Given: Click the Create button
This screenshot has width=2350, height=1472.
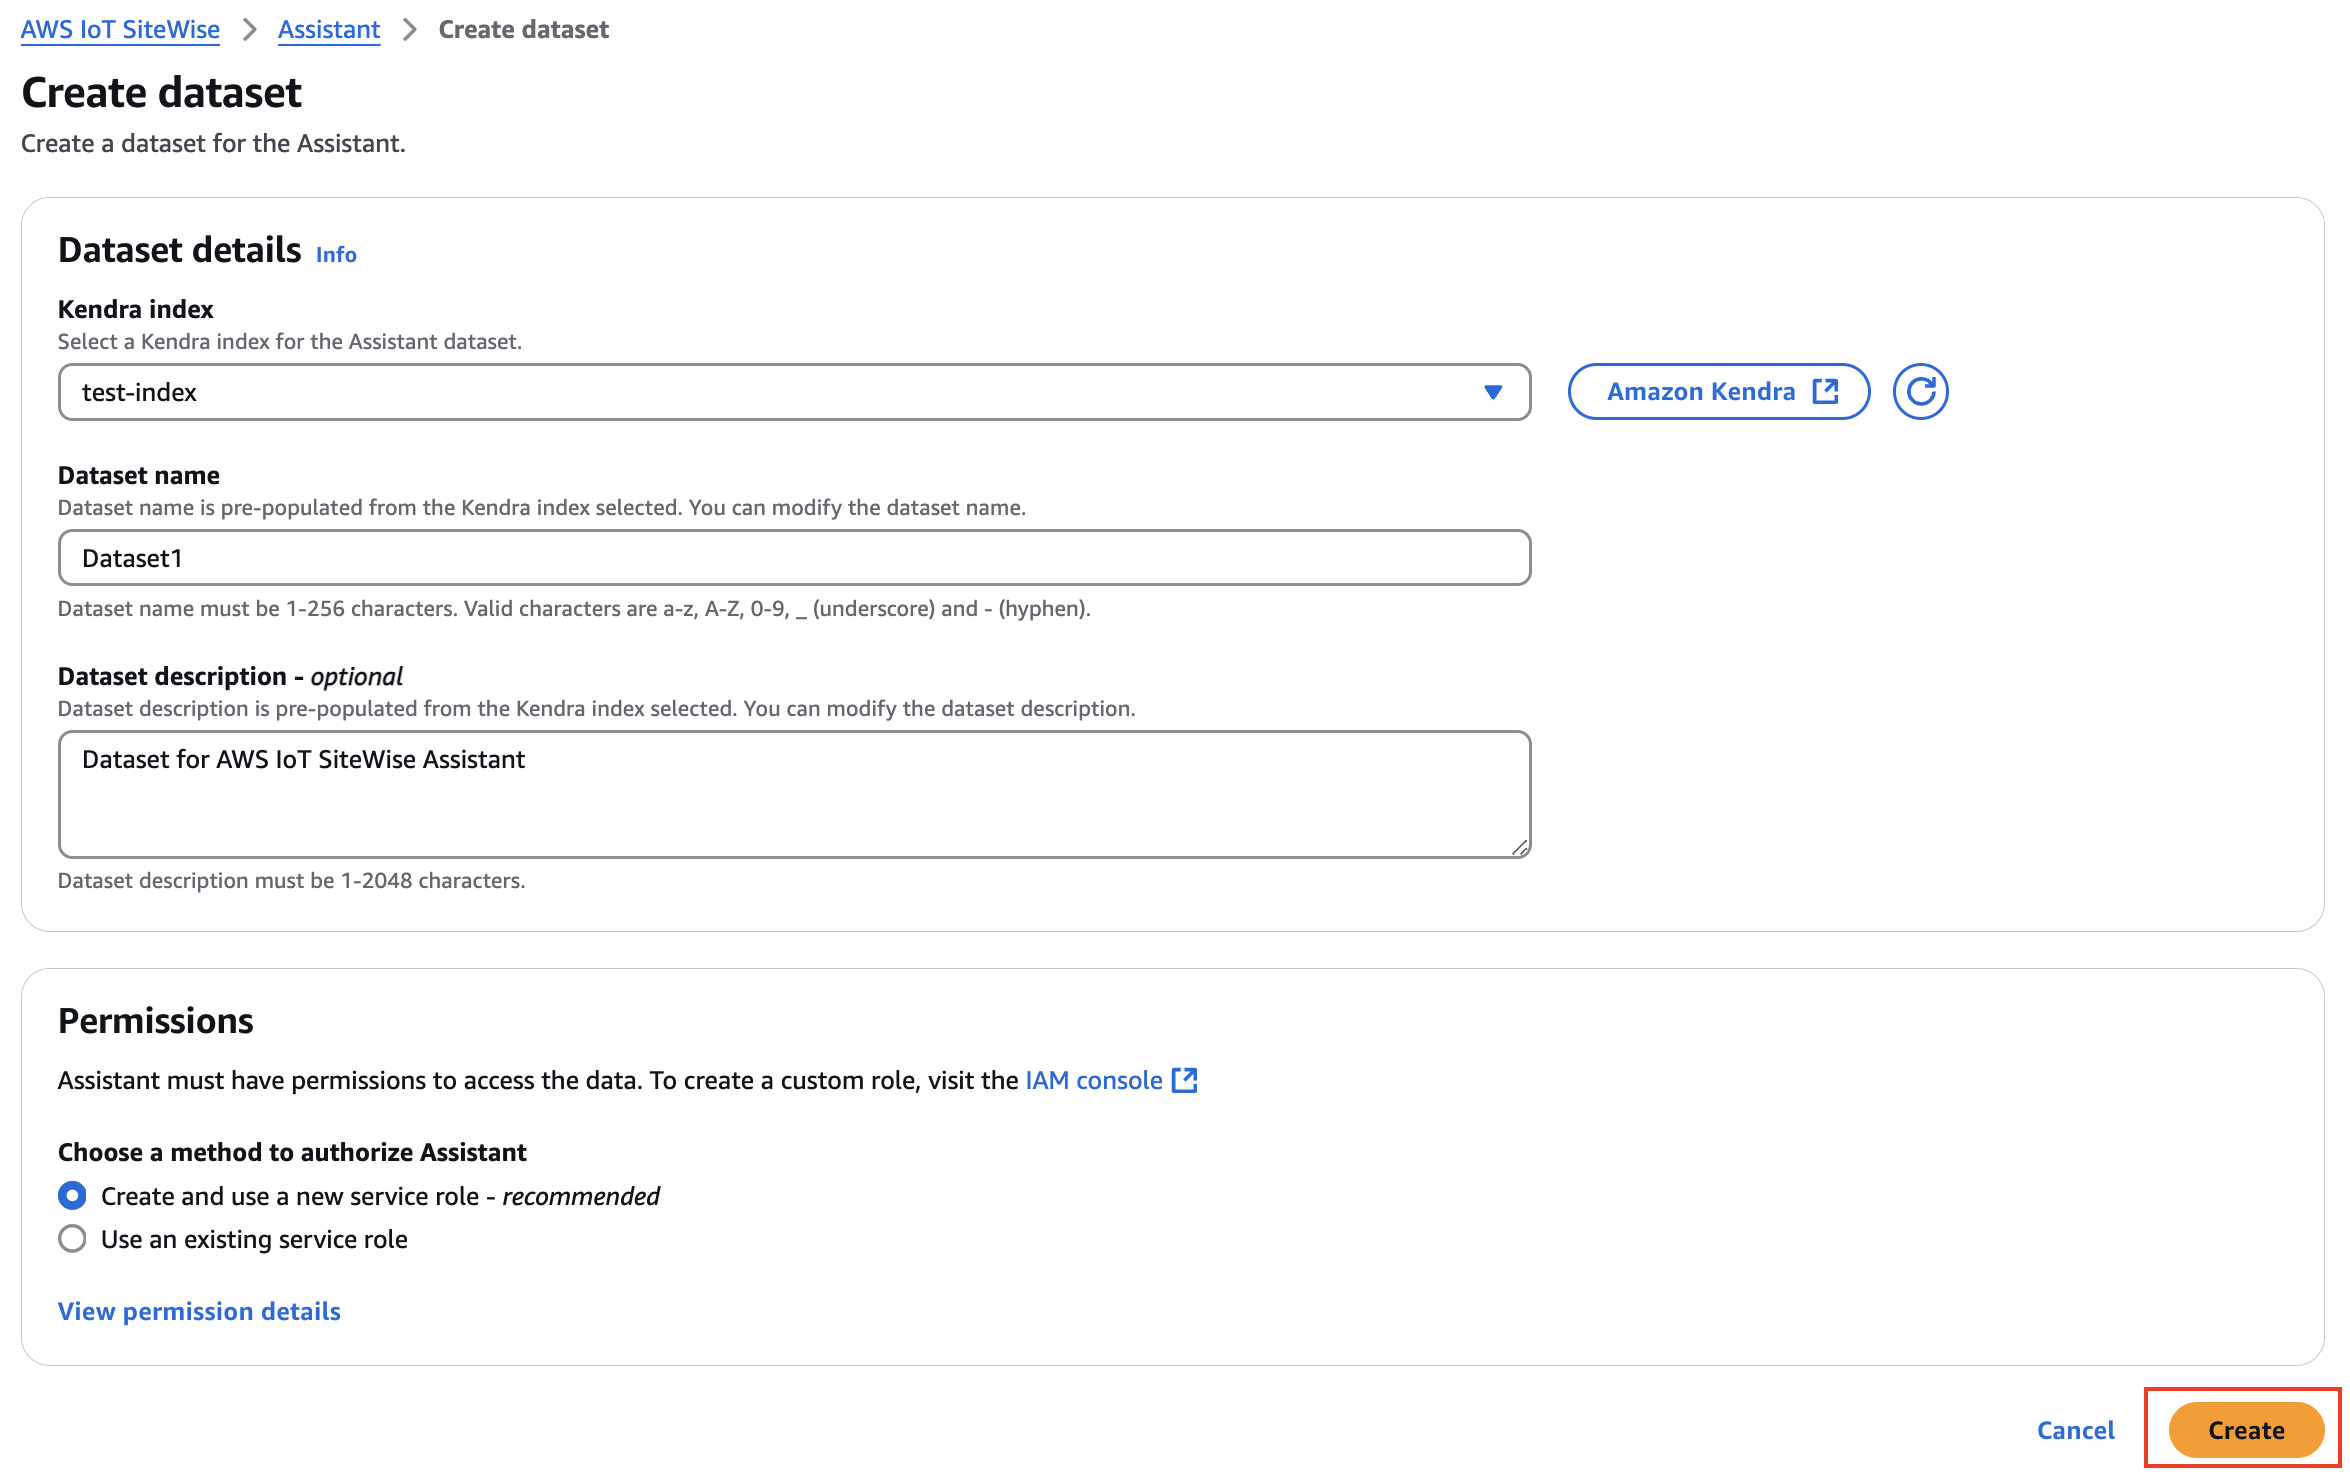Looking at the screenshot, I should pos(2245,1429).
